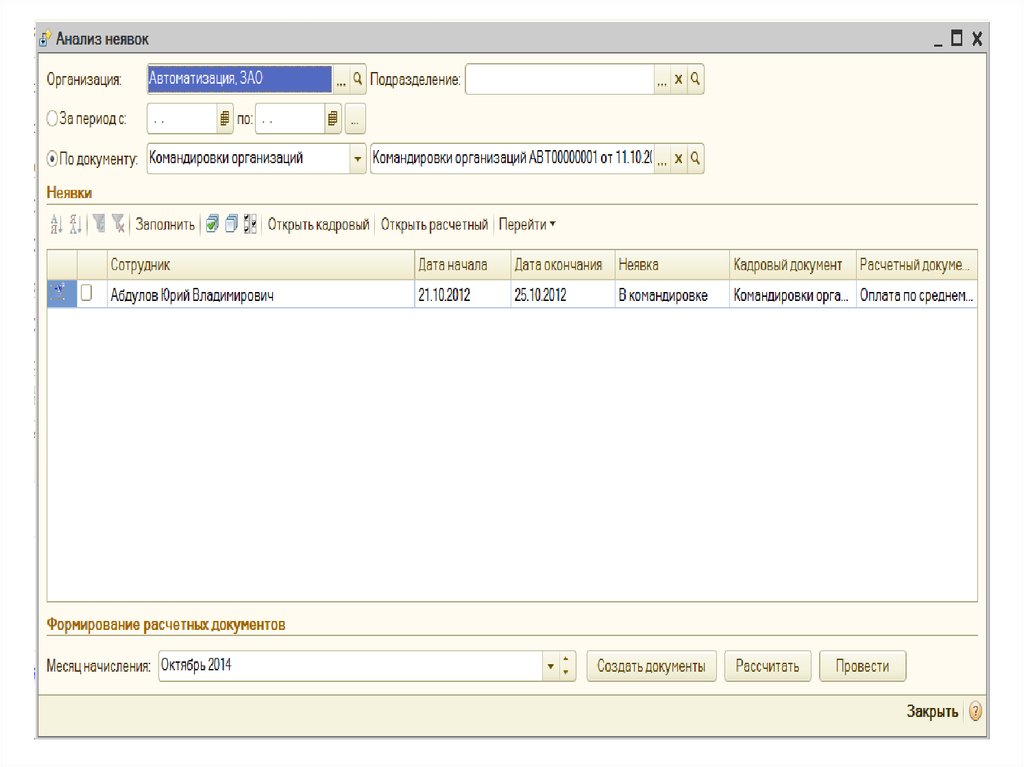Tick the checkbox for Абдулов Юрий Владимирович
The width and height of the screenshot is (1024, 767).
pyautogui.click(x=87, y=294)
